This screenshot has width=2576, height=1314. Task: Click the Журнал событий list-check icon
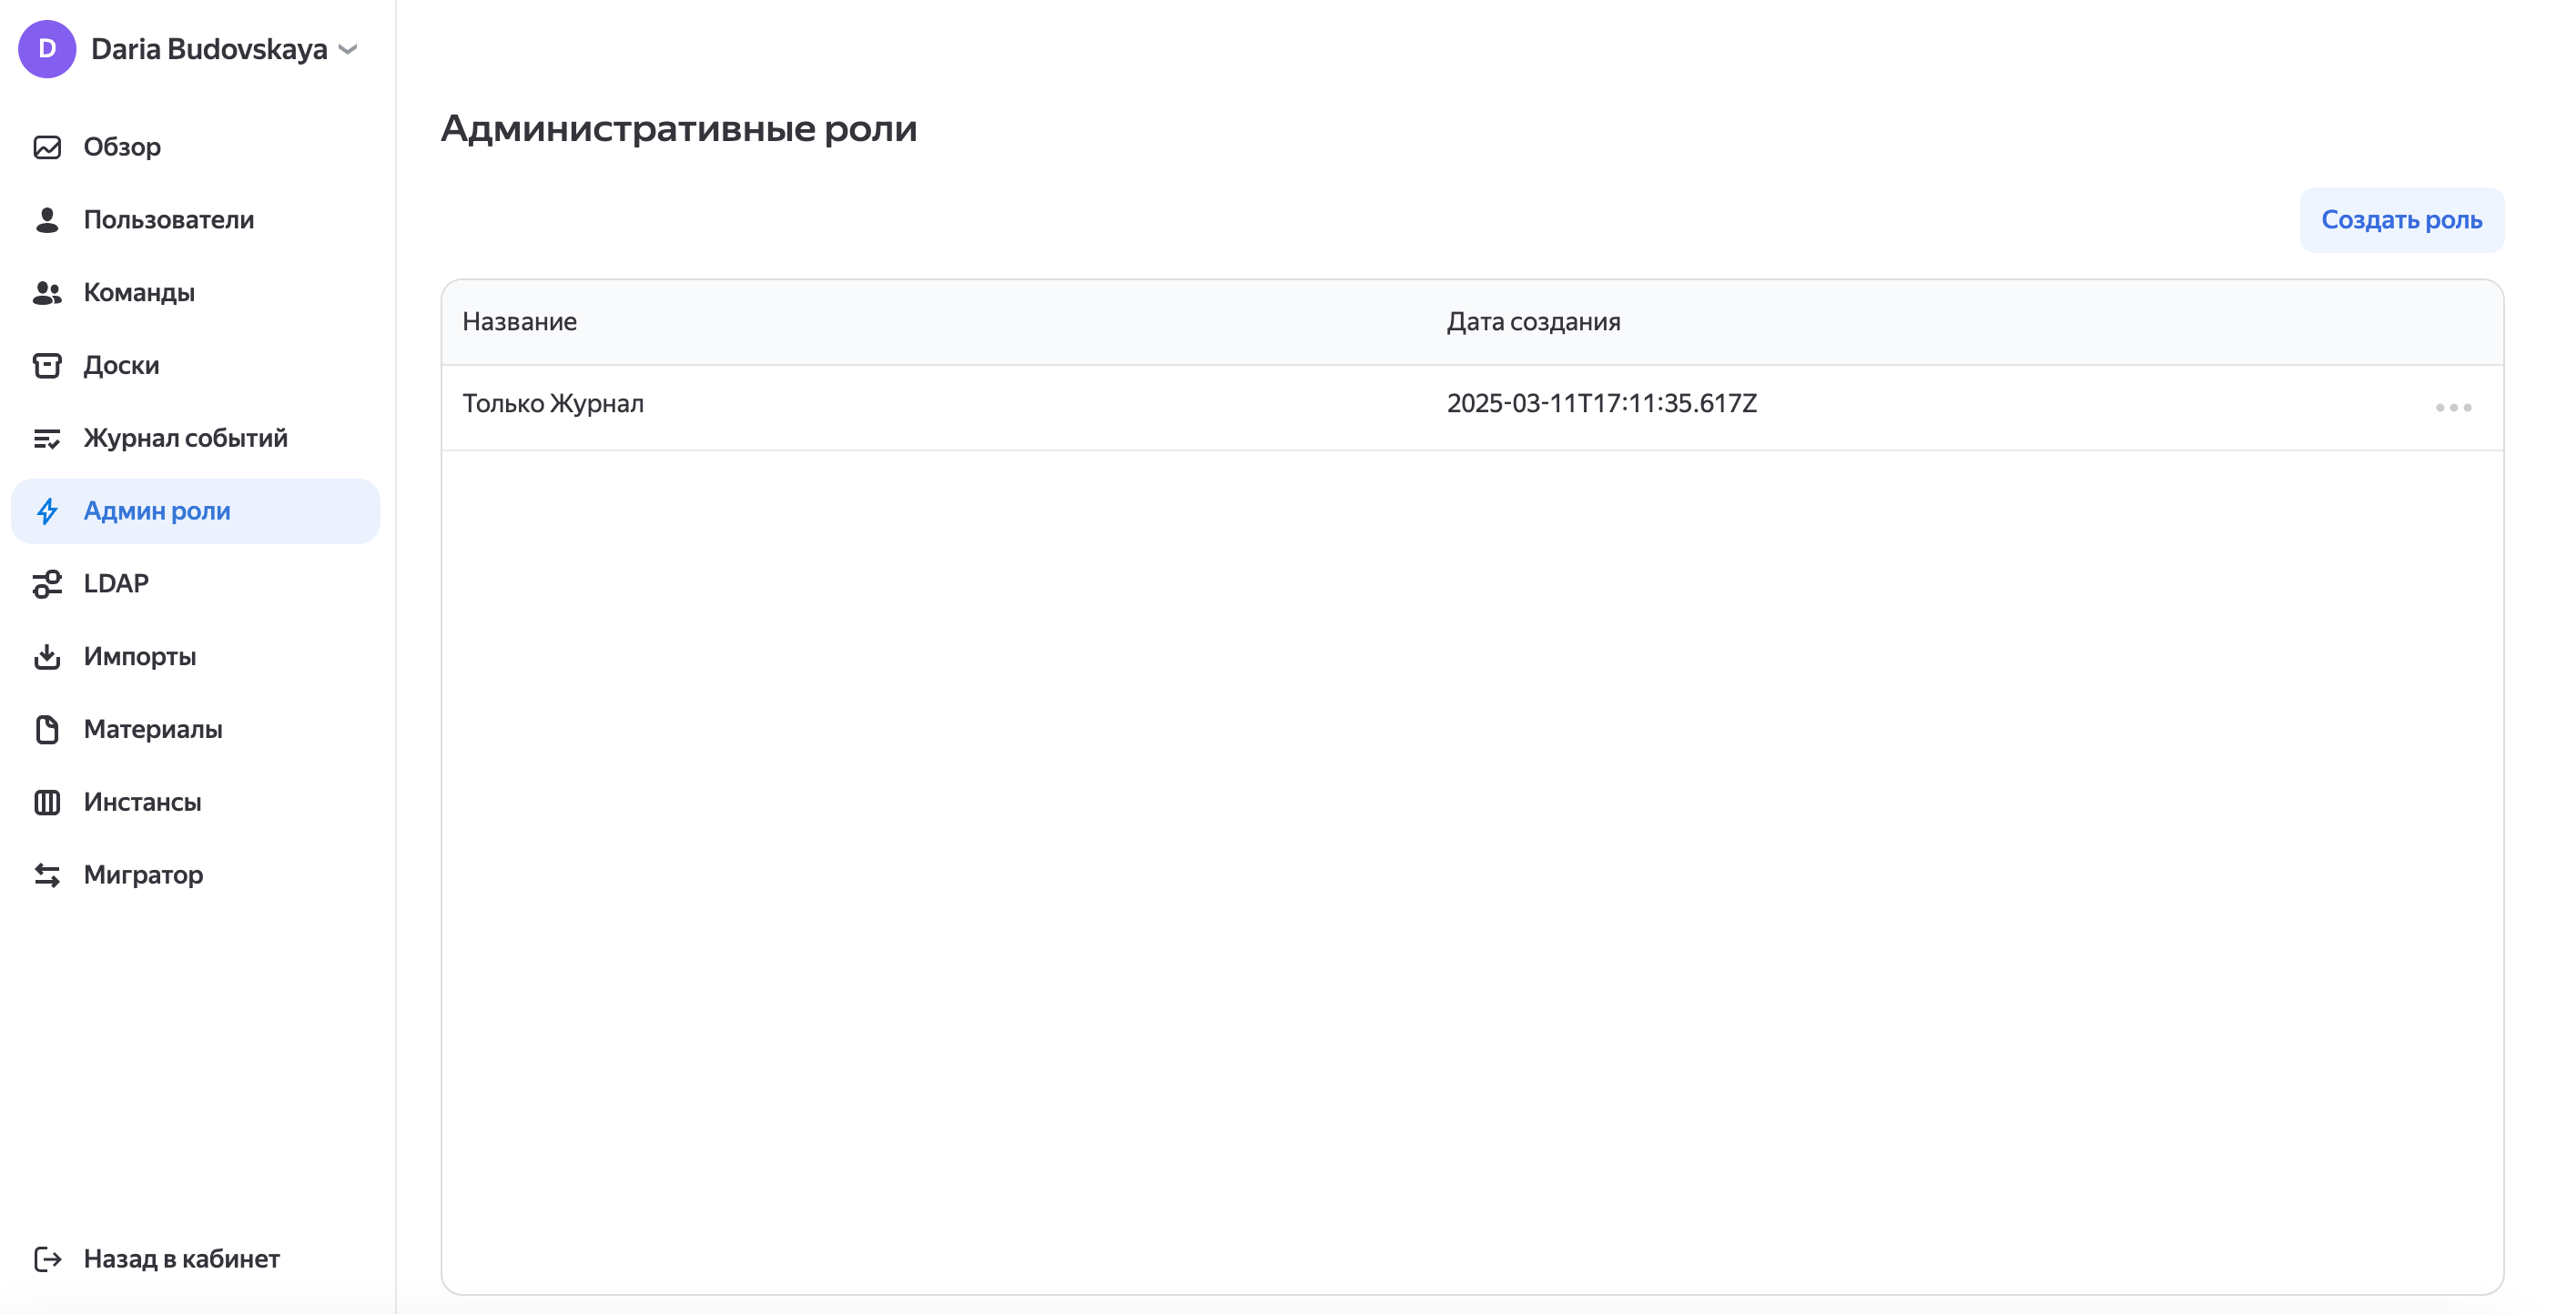(x=47, y=439)
